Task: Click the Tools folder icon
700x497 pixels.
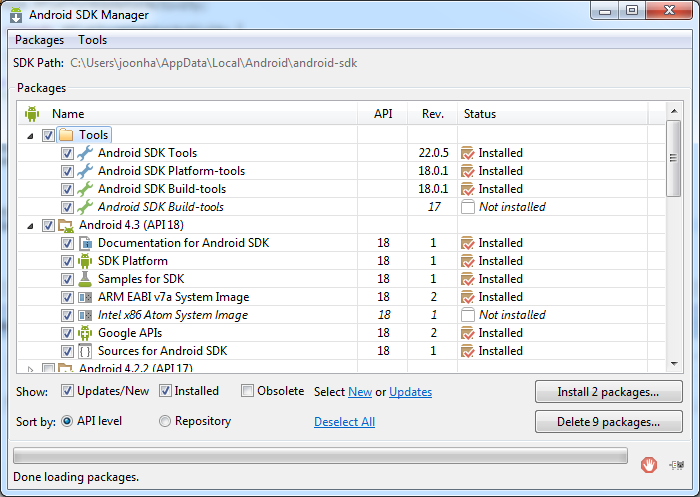Action: (66, 135)
